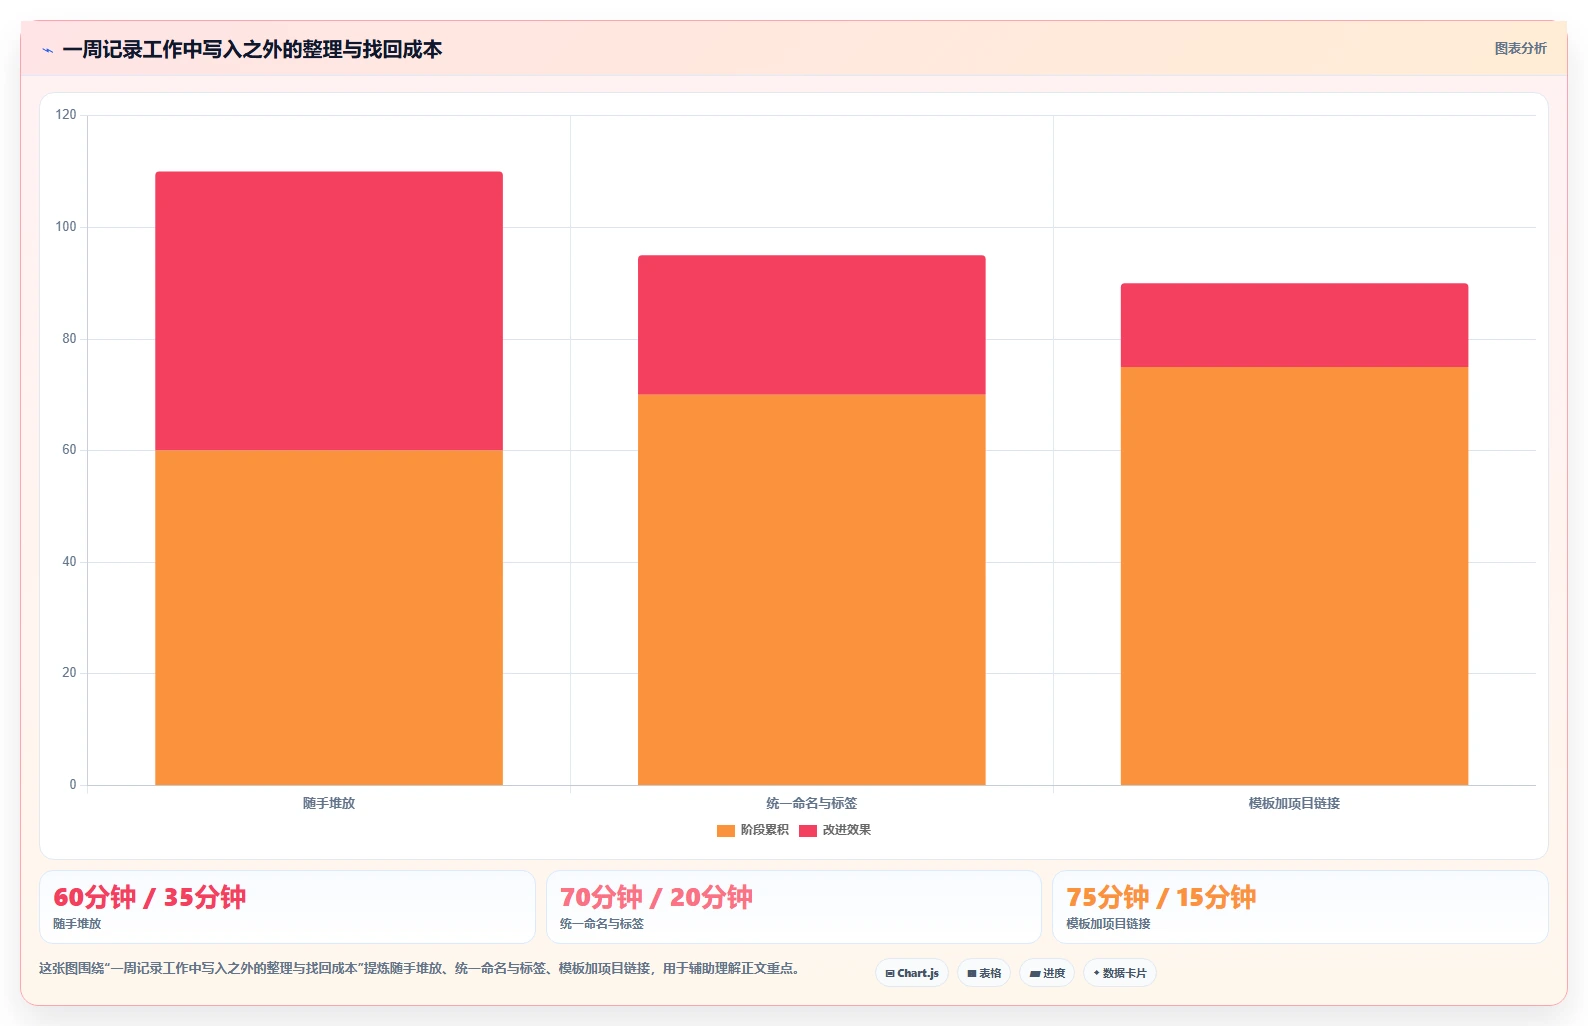This screenshot has width=1588, height=1026.
Task: Click the red bar segment for 模板加项目链接
Action: click(x=1294, y=325)
